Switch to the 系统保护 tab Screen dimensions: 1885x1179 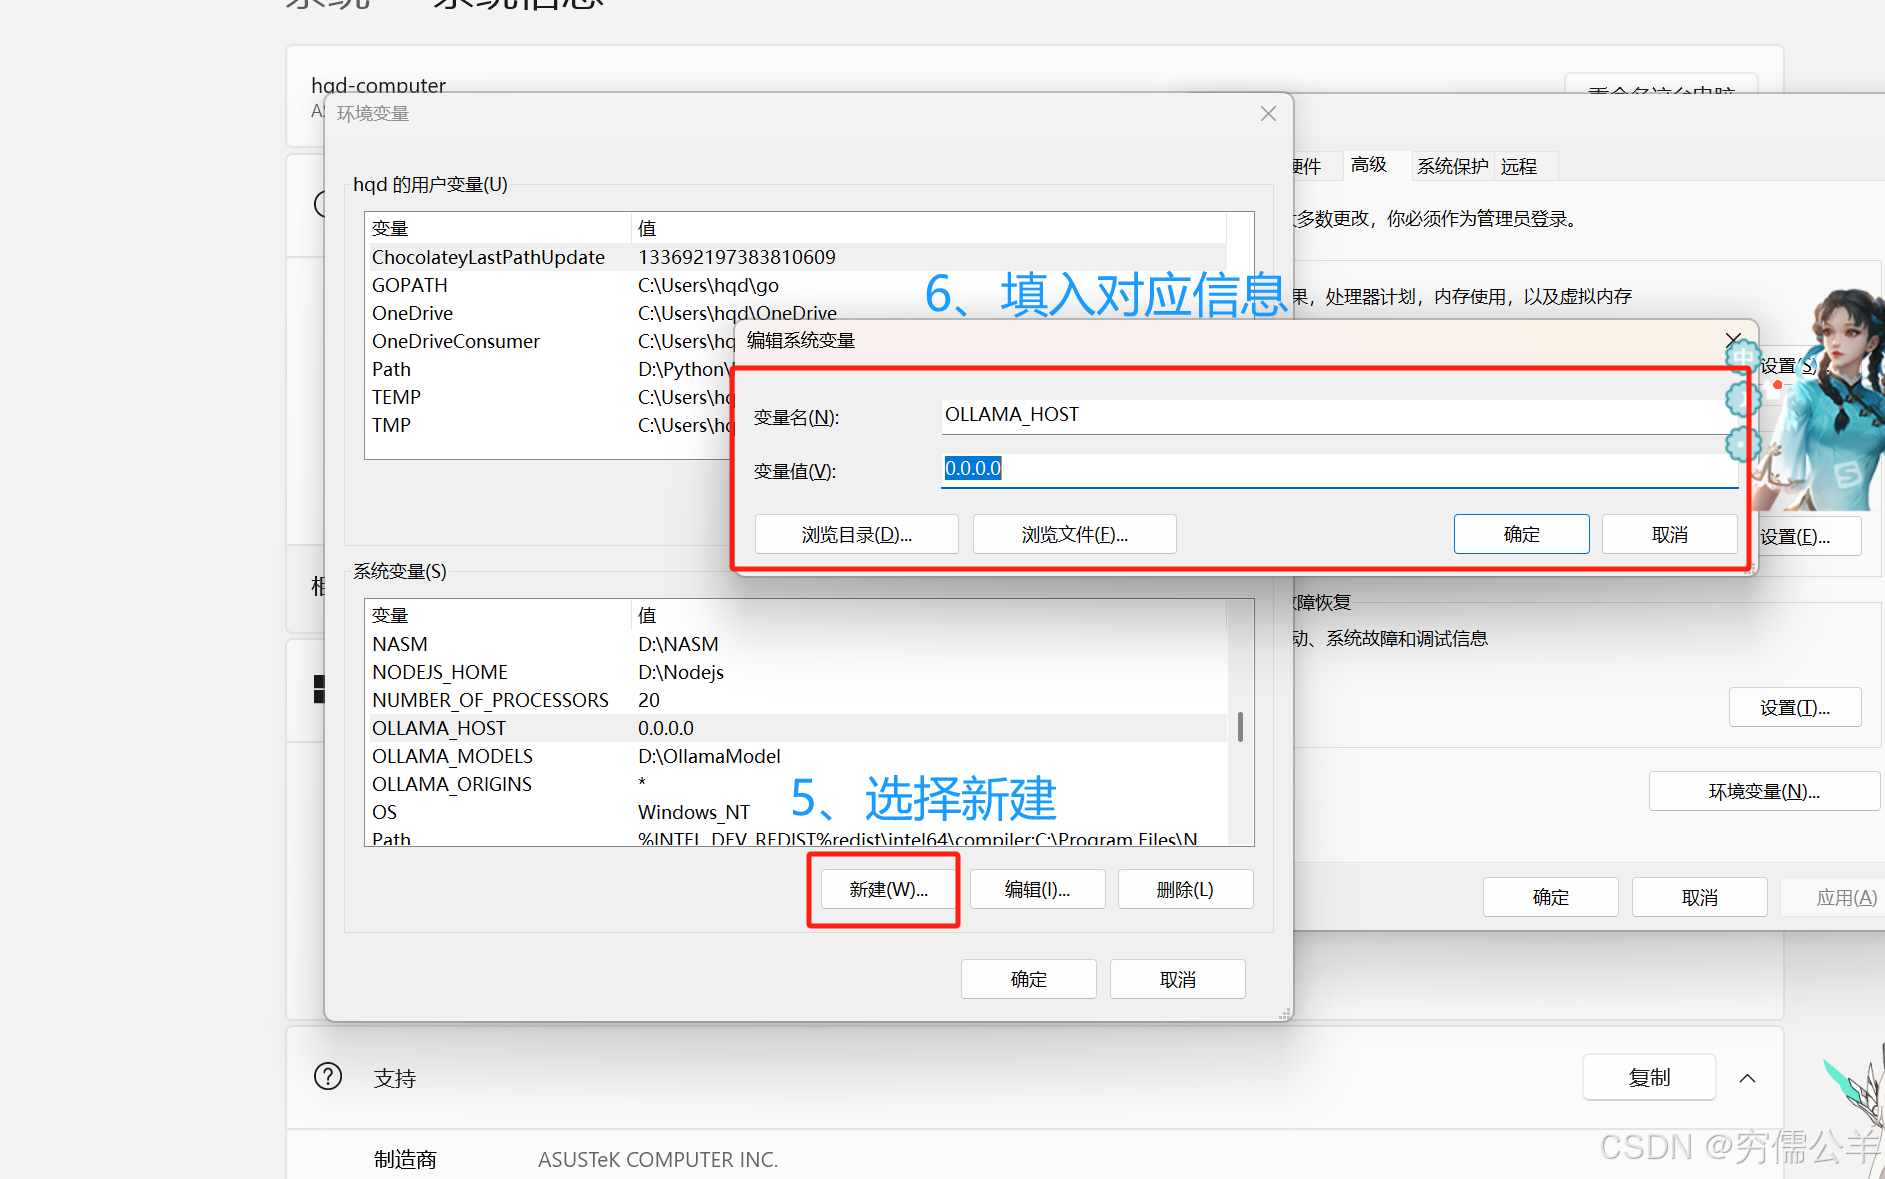1452,165
